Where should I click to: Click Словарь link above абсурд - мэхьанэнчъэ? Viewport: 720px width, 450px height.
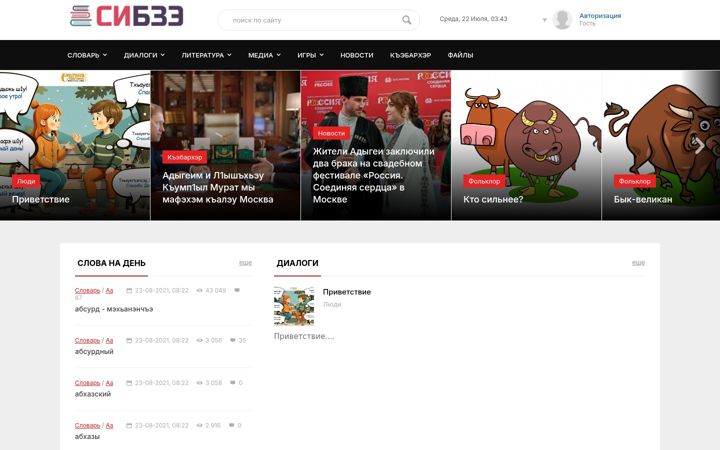87,291
